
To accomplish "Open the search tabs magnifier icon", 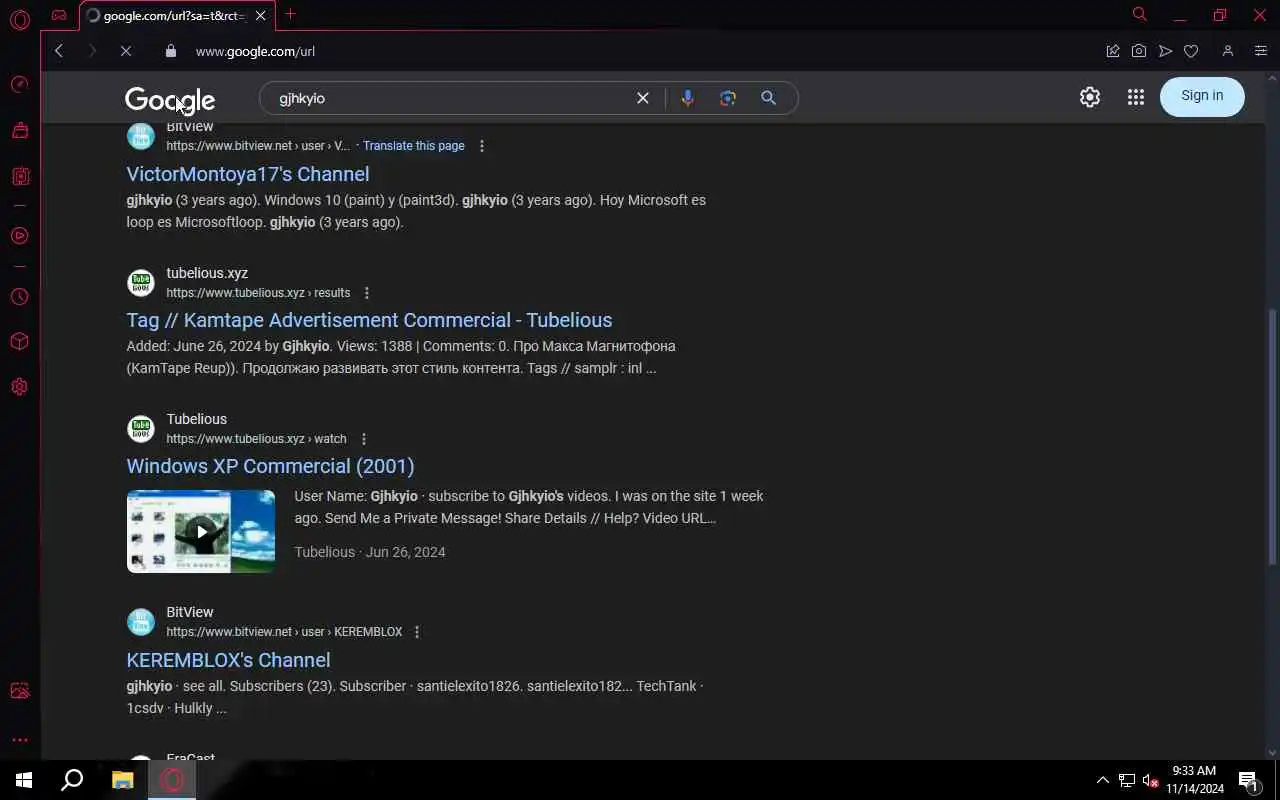I will coord(1139,14).
